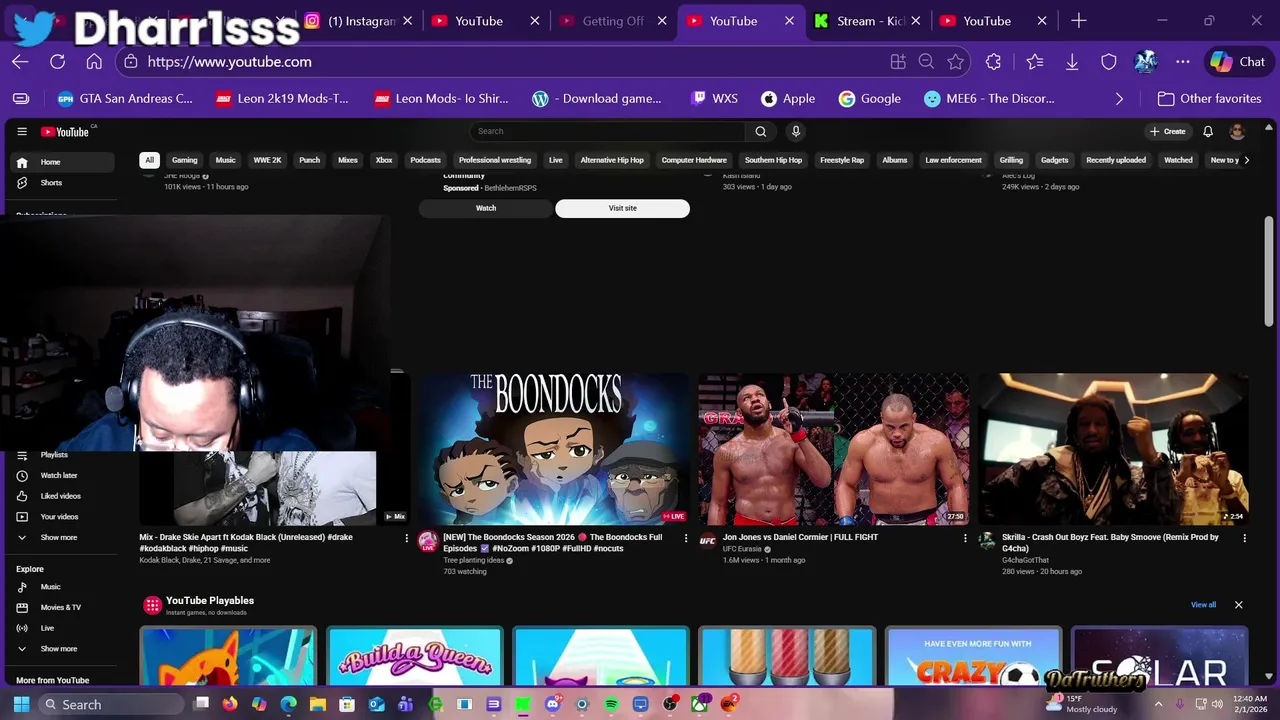Open the YouTube hamburger guide menu
The width and height of the screenshot is (1280, 720).
[x=22, y=132]
